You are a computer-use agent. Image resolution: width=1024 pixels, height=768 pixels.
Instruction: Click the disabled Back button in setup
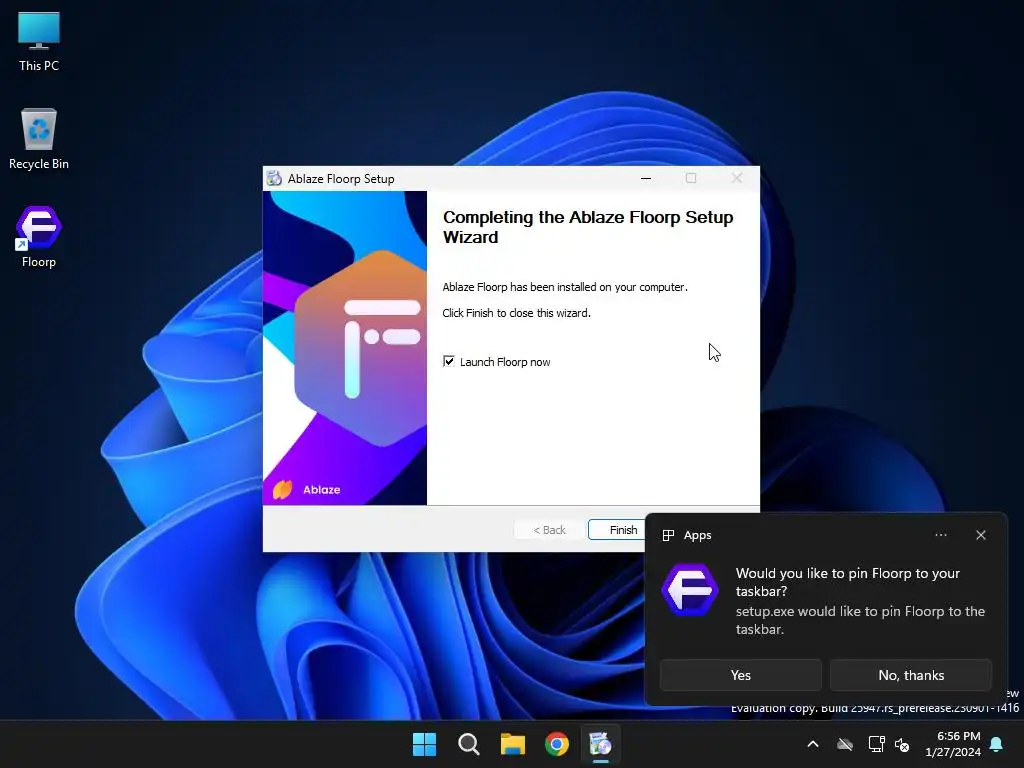coord(549,530)
